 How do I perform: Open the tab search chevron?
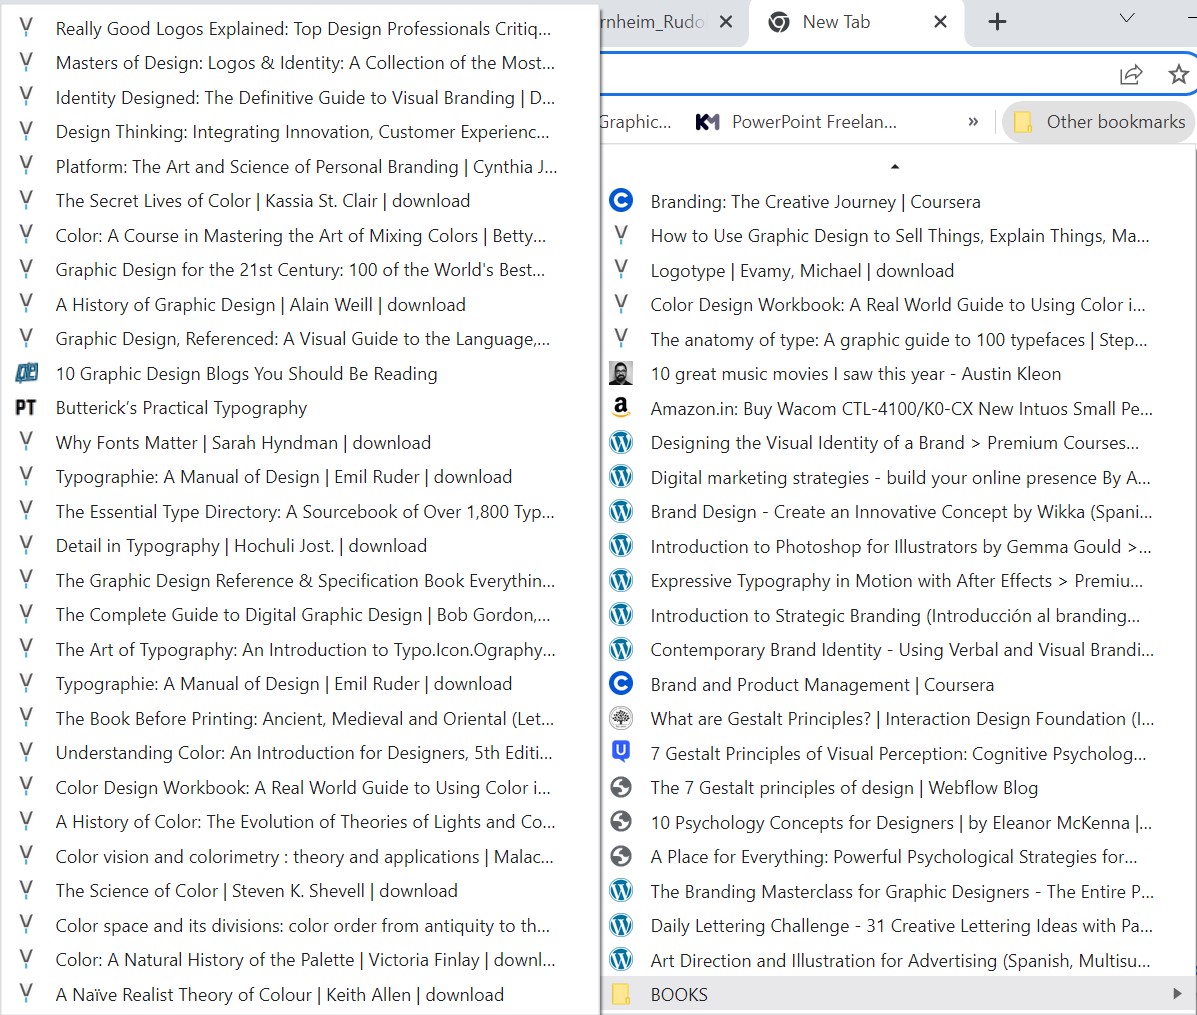pyautogui.click(x=1127, y=18)
